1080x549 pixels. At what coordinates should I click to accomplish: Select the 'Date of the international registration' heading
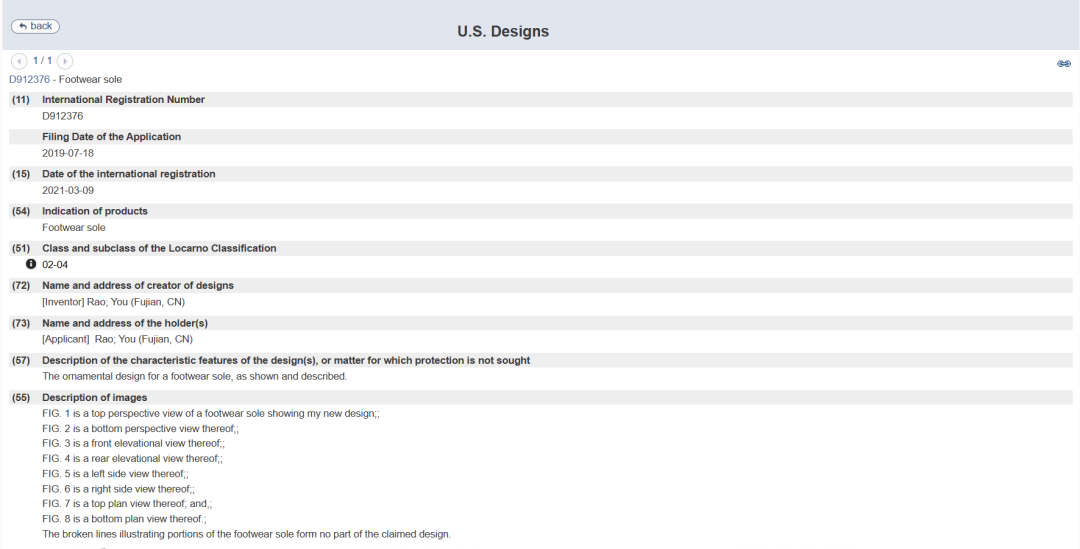(129, 174)
